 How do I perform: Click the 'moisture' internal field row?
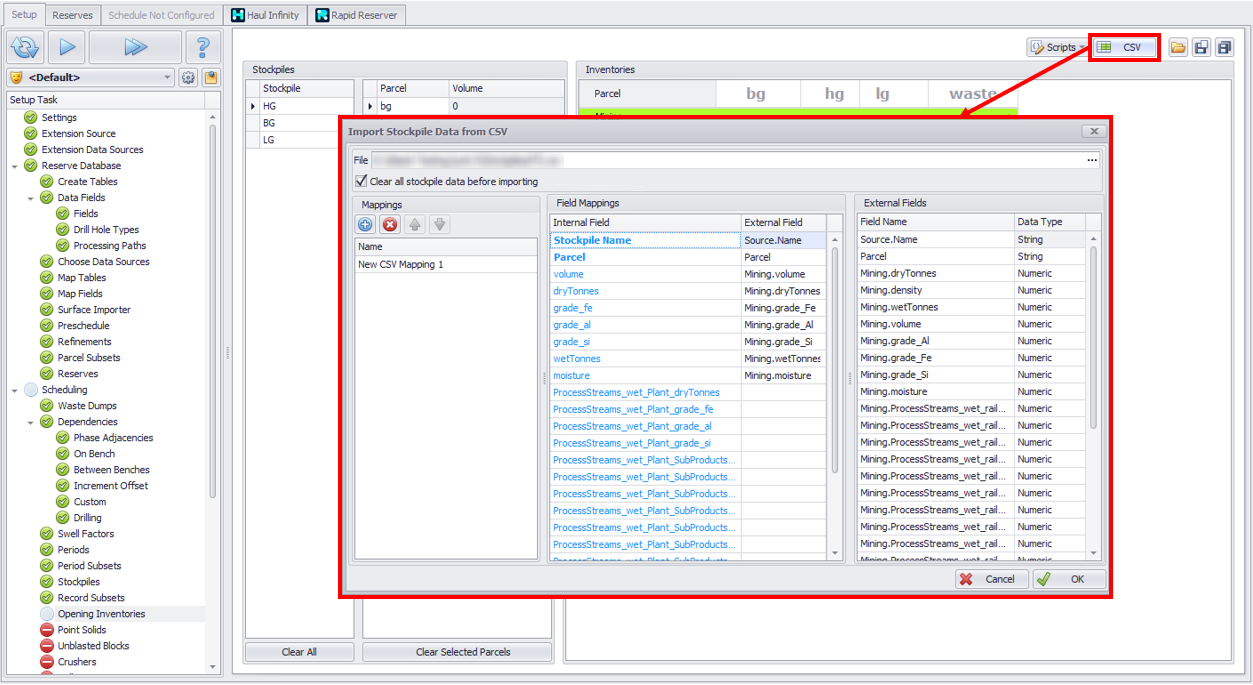[646, 376]
